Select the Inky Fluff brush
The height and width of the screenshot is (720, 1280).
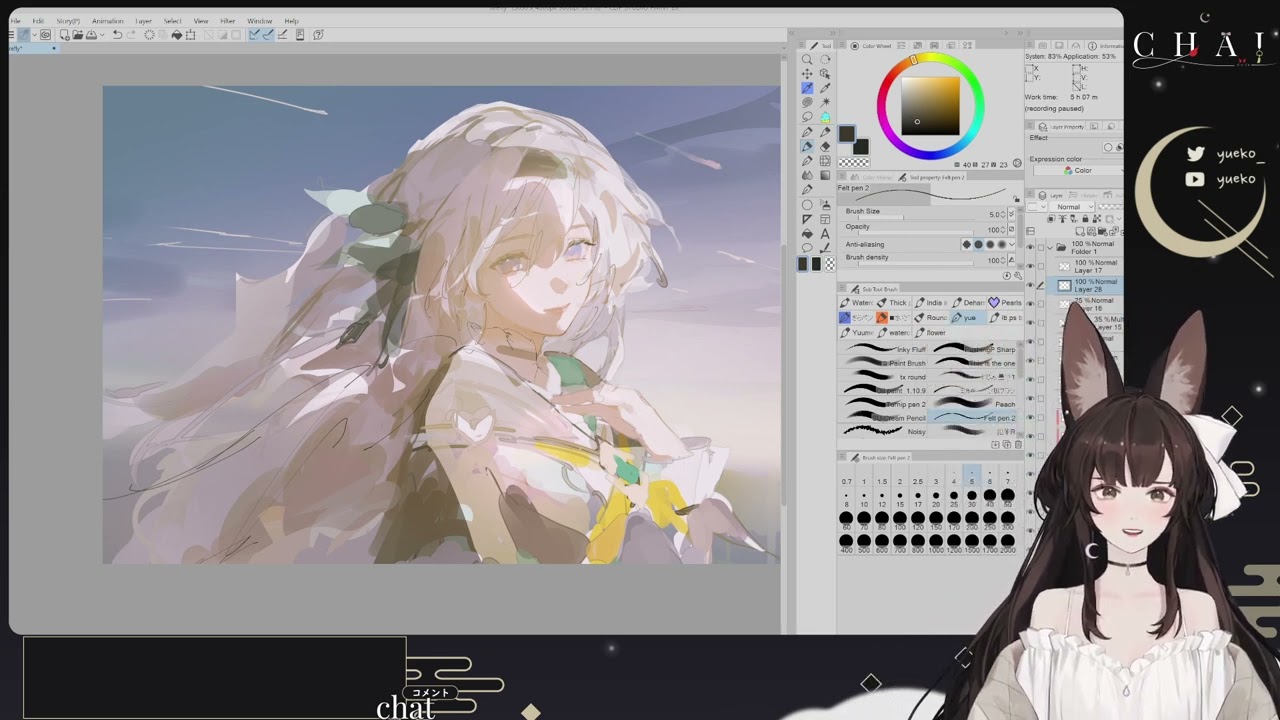(x=882, y=349)
